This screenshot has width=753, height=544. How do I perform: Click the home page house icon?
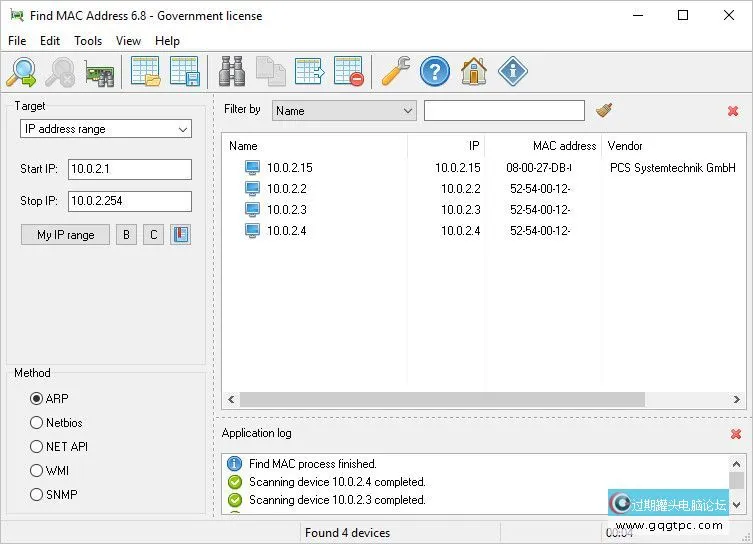pyautogui.click(x=474, y=72)
